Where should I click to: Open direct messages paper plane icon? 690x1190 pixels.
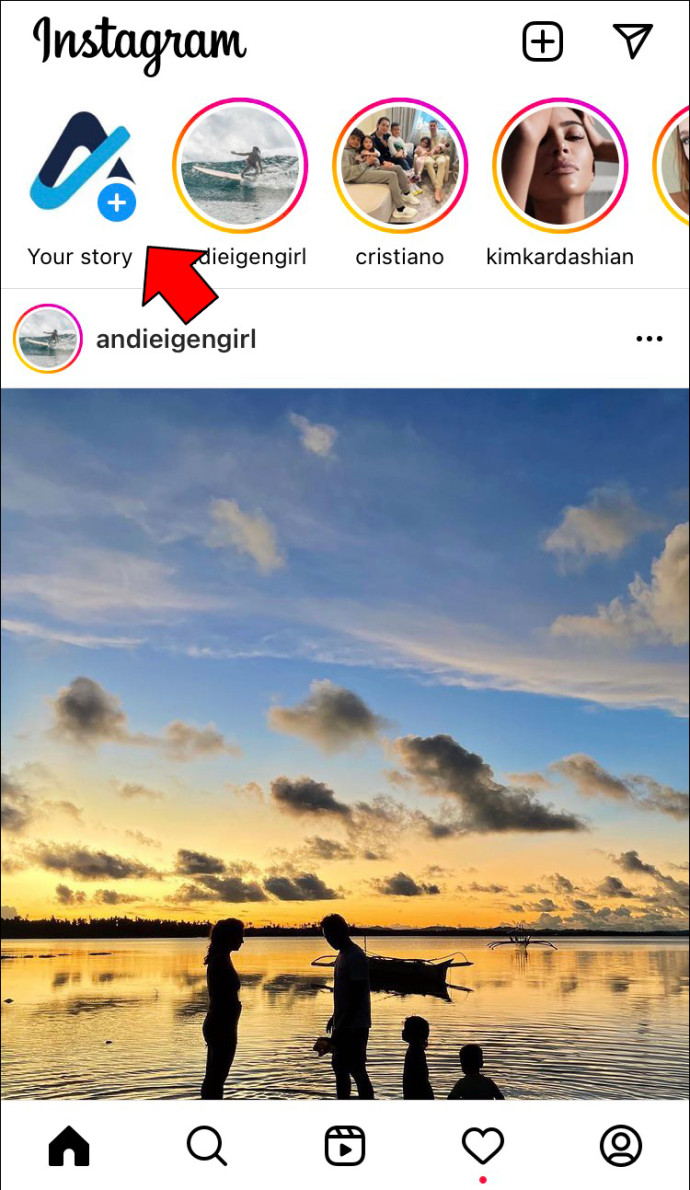click(x=632, y=40)
